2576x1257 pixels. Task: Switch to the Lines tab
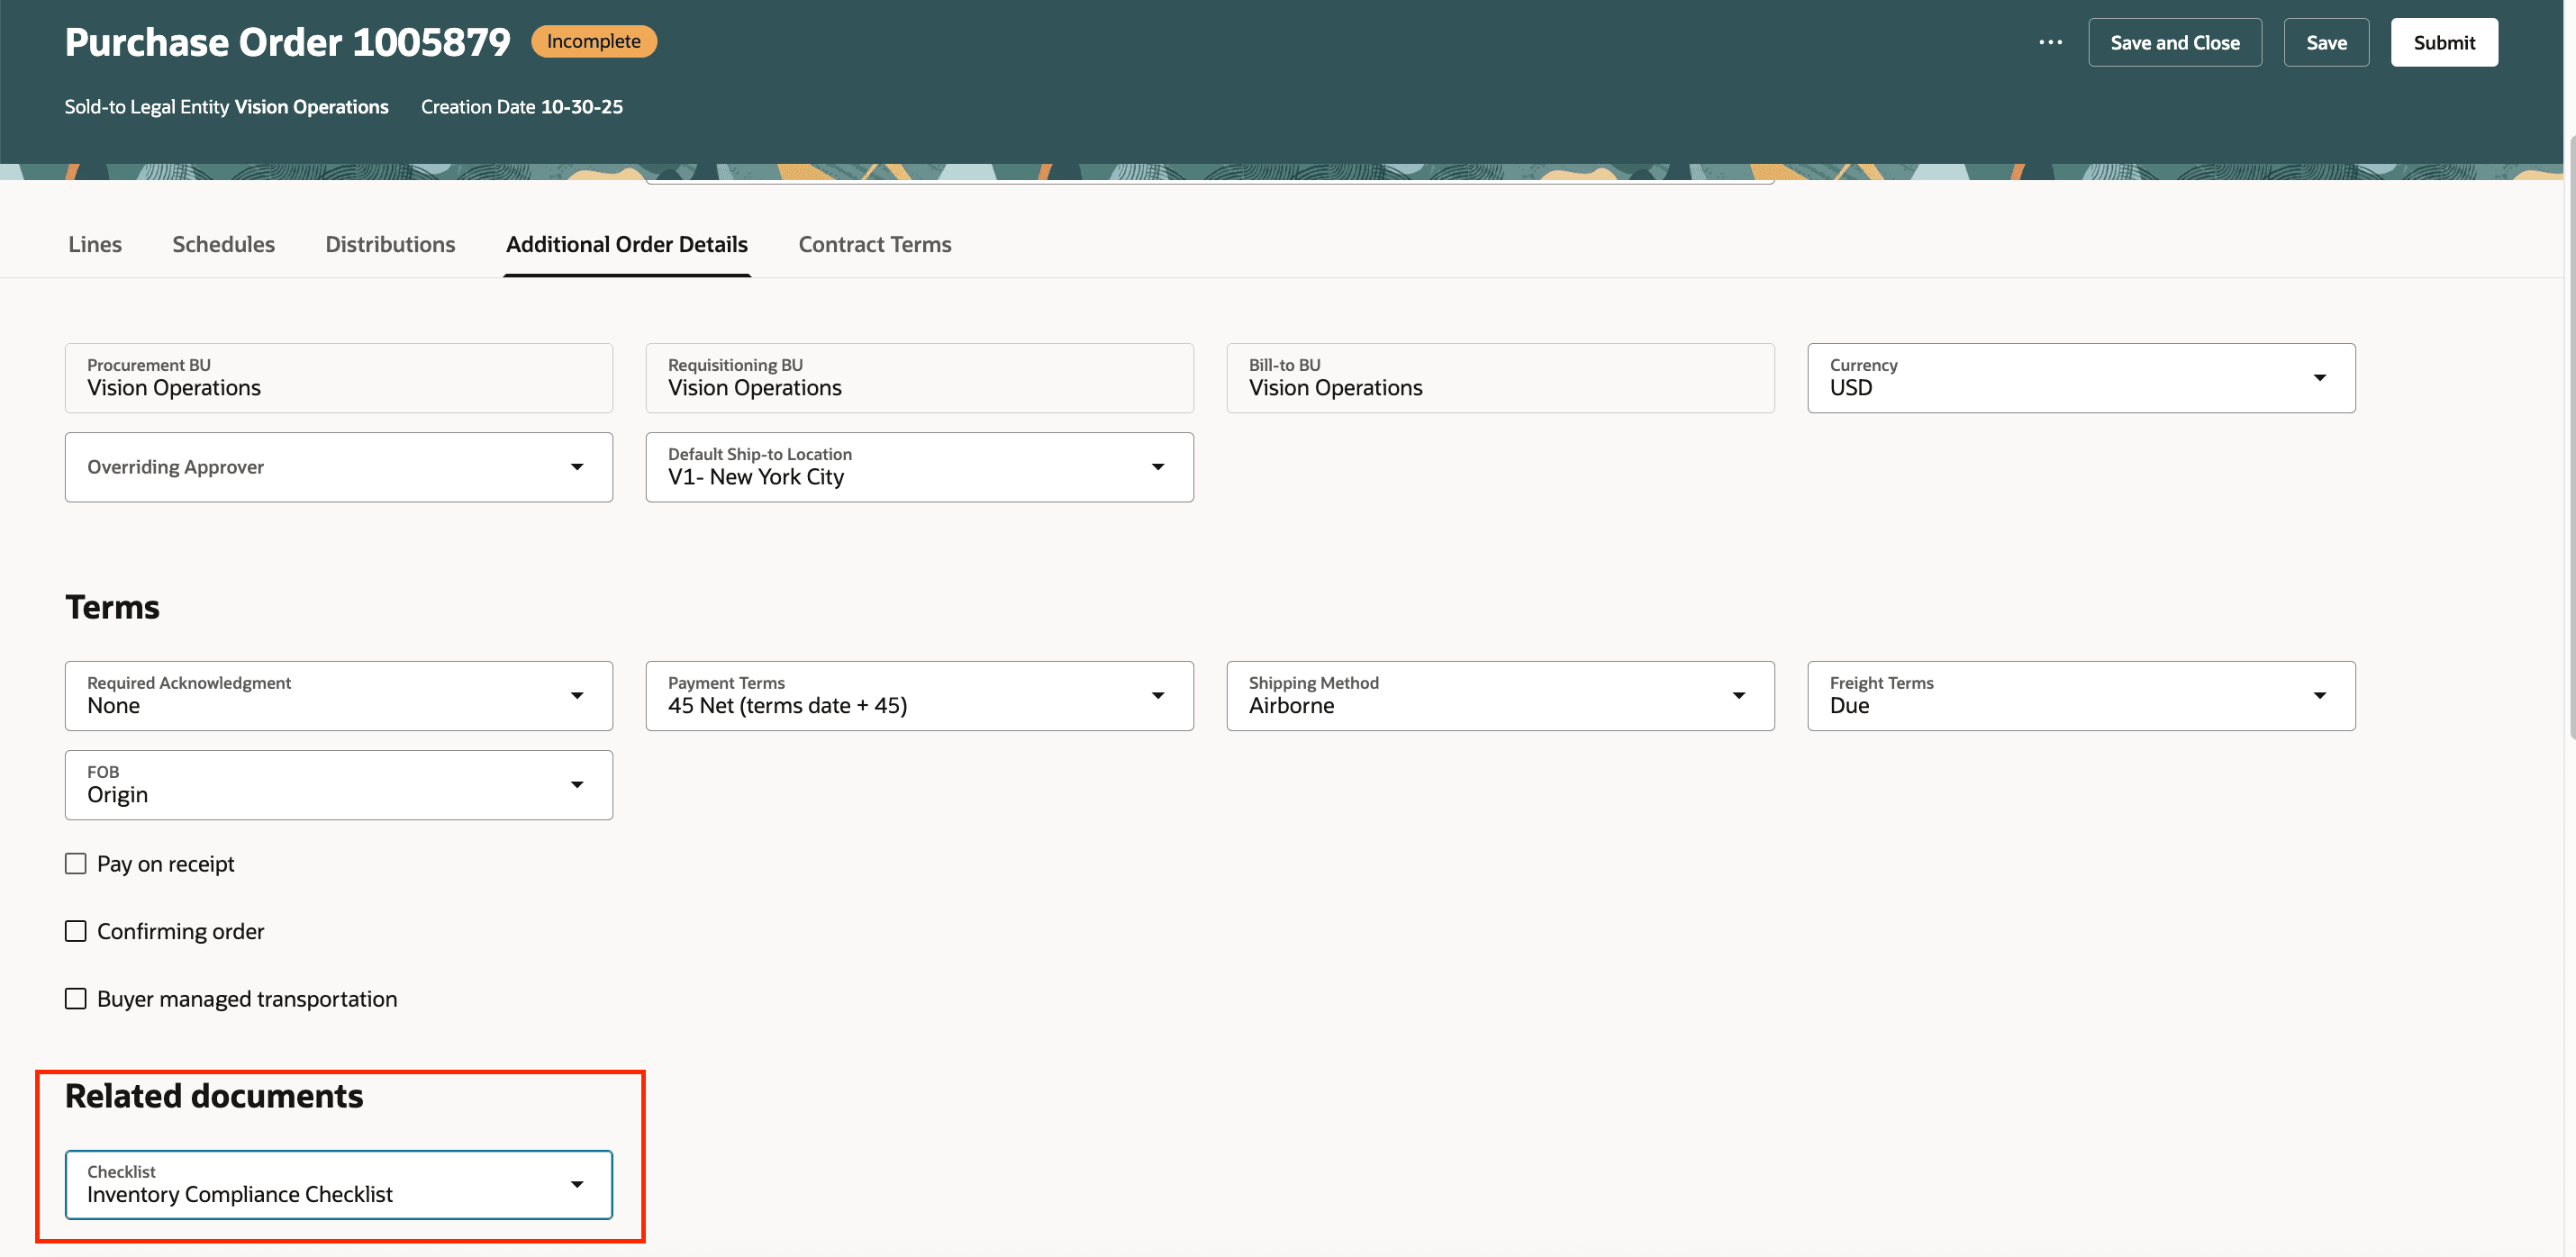point(95,244)
